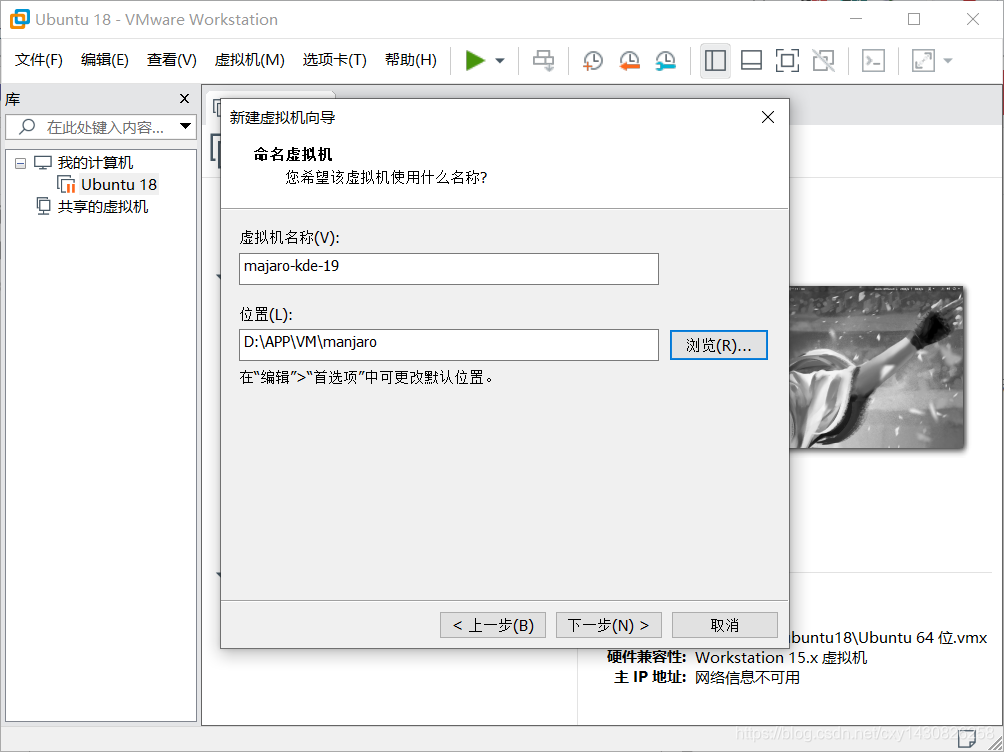Toggle the library sidebar view icon

715,61
